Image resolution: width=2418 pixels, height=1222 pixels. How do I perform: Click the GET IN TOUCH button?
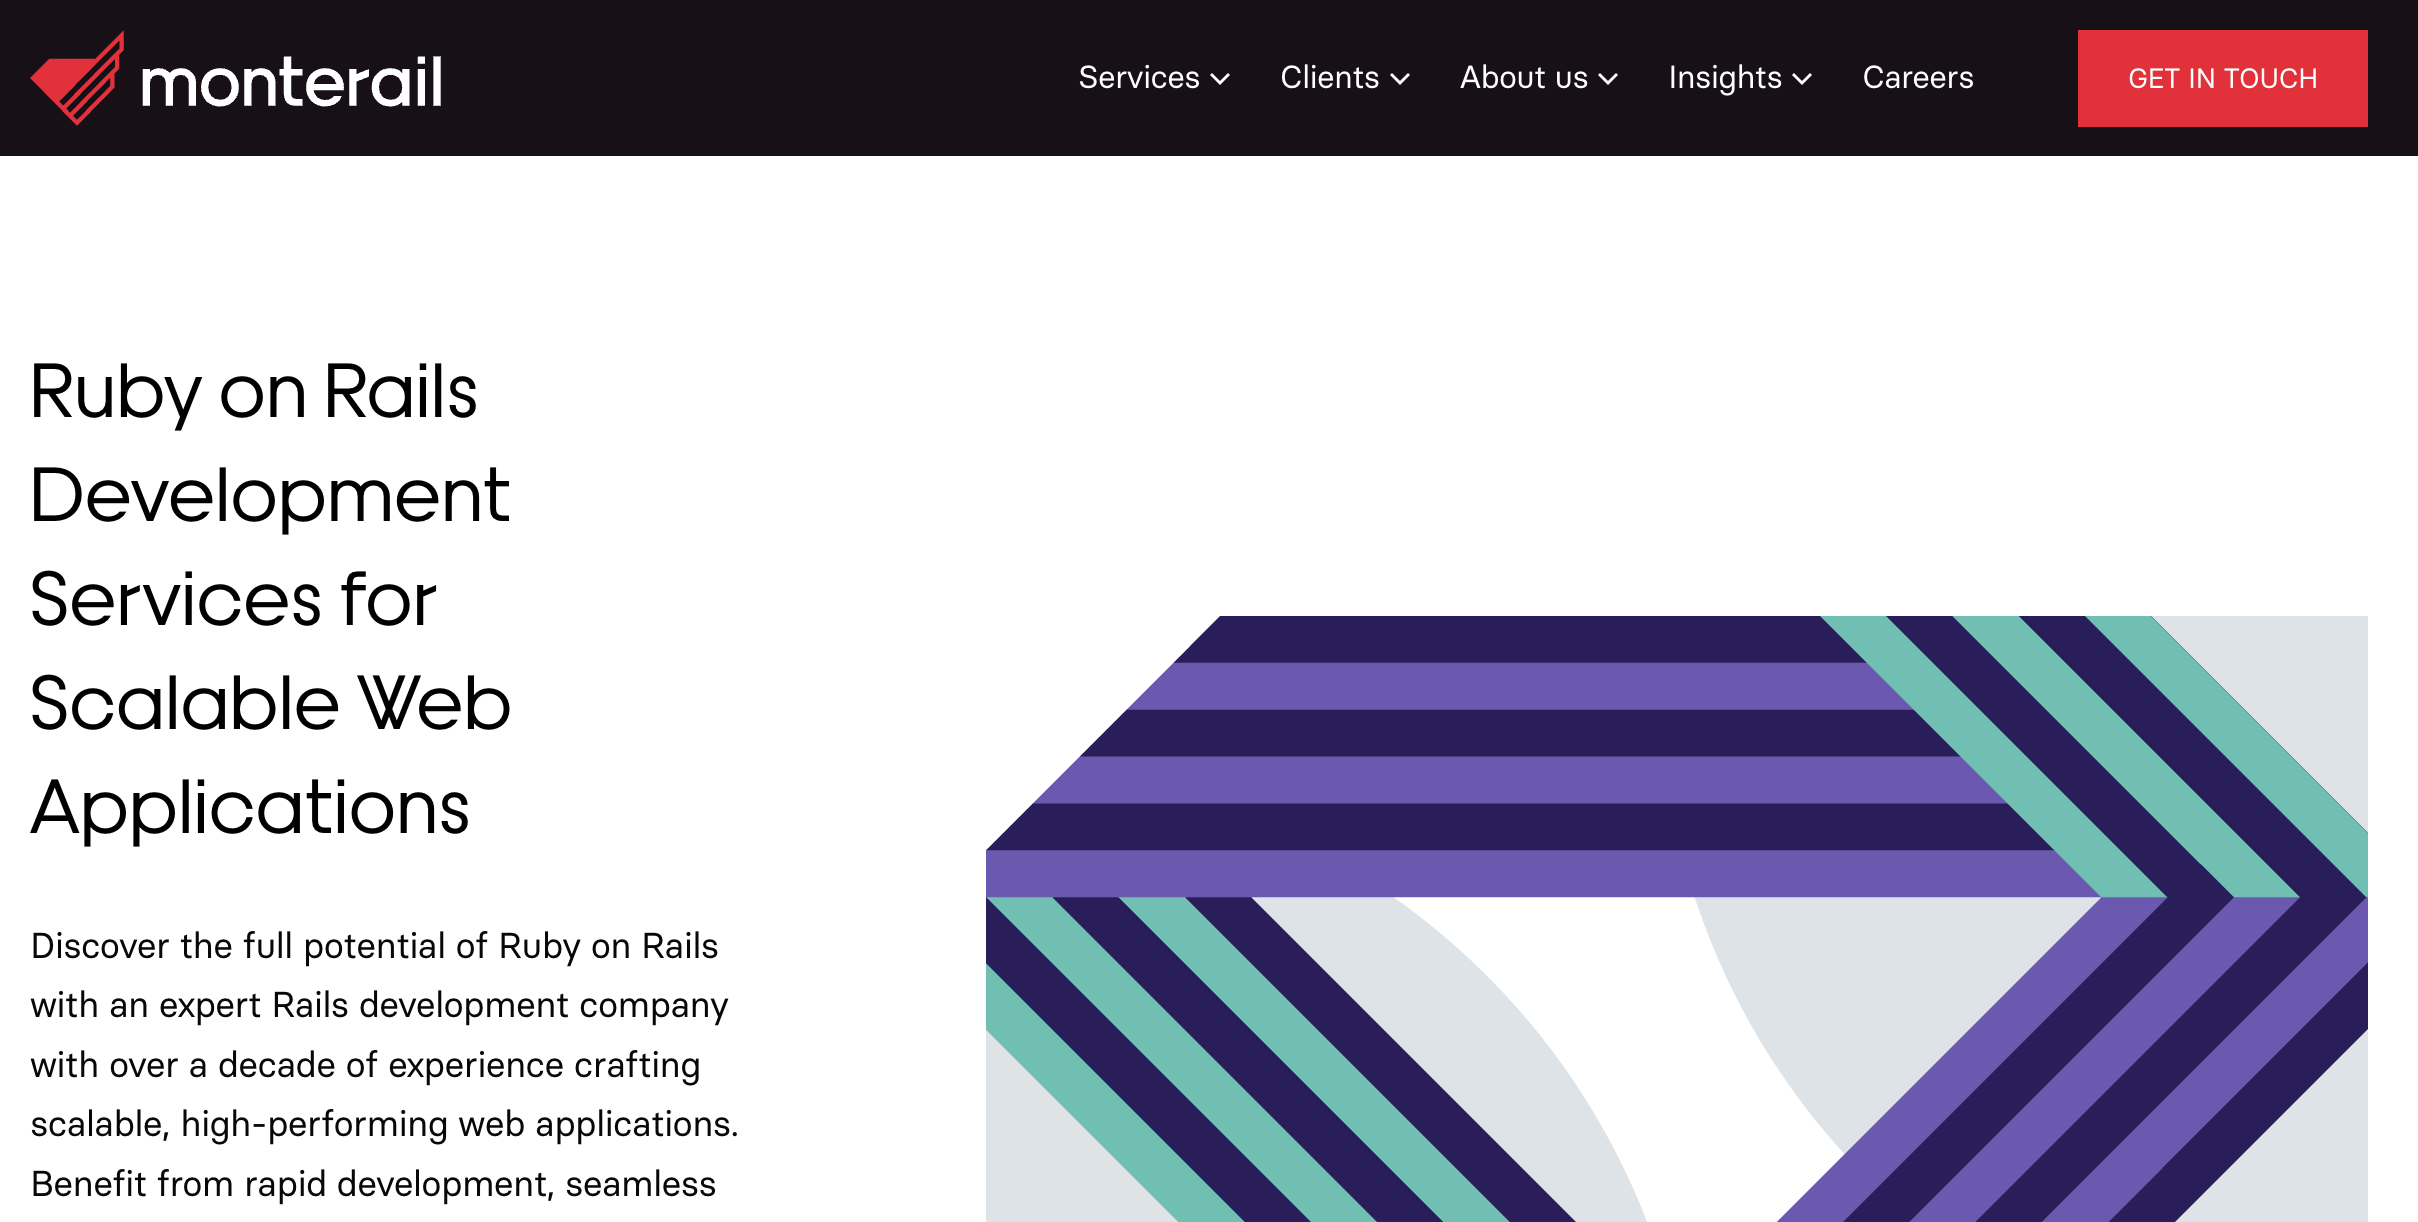pos(2222,78)
